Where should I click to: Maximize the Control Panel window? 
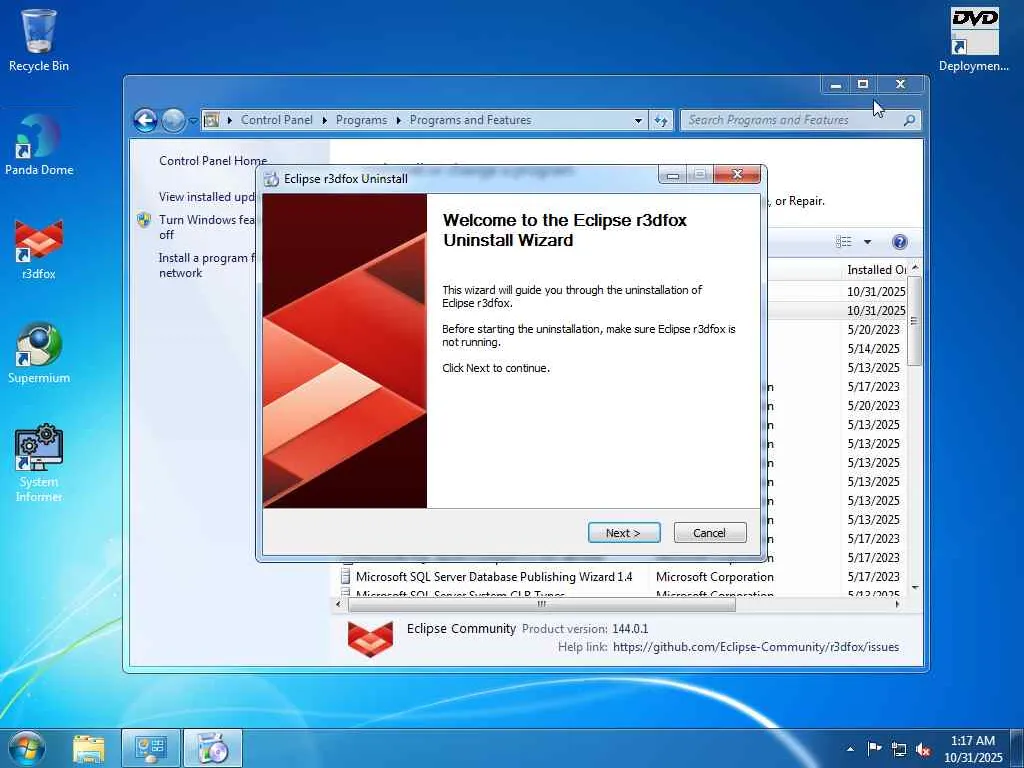coord(863,84)
